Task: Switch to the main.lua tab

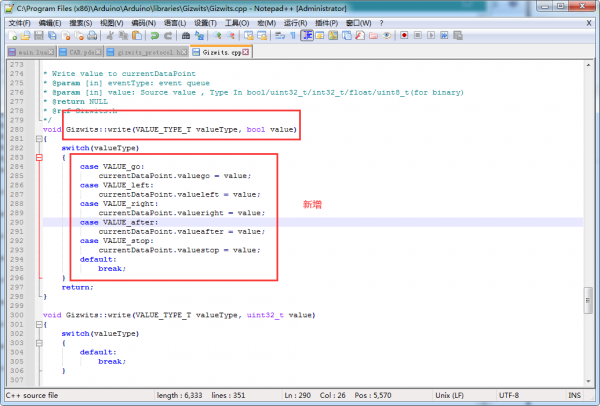Action: (31, 52)
